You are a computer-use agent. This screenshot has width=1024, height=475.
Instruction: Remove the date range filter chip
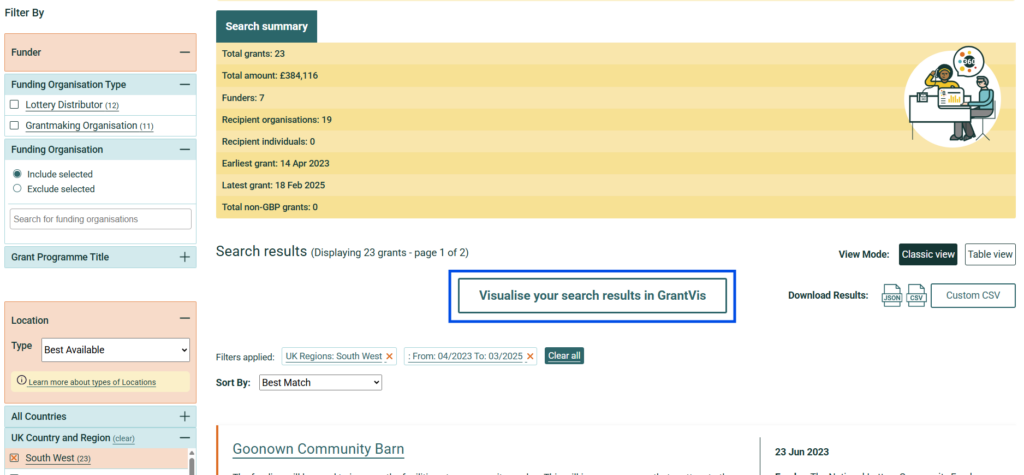point(530,356)
